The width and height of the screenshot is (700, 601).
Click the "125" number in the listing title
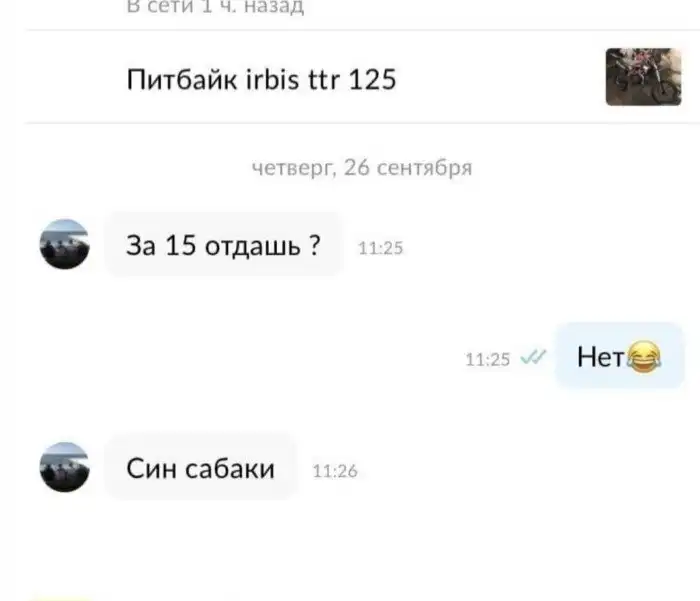pos(372,79)
